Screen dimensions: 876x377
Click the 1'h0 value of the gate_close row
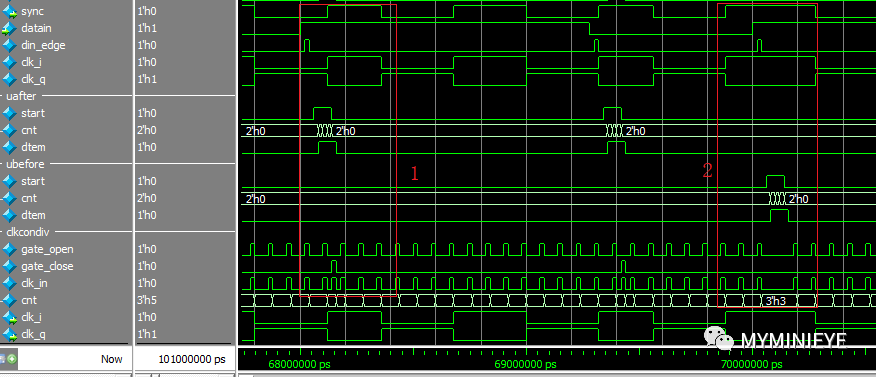tap(147, 266)
